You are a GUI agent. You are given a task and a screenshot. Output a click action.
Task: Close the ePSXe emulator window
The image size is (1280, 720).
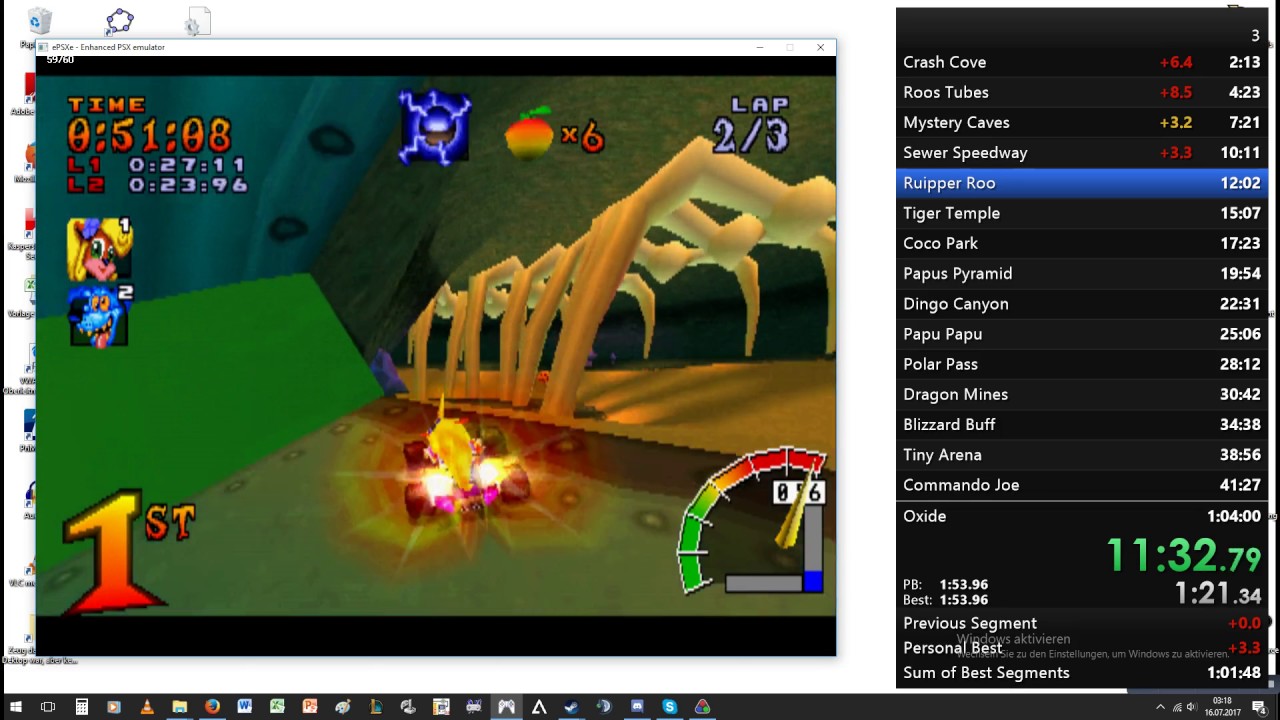[x=820, y=47]
